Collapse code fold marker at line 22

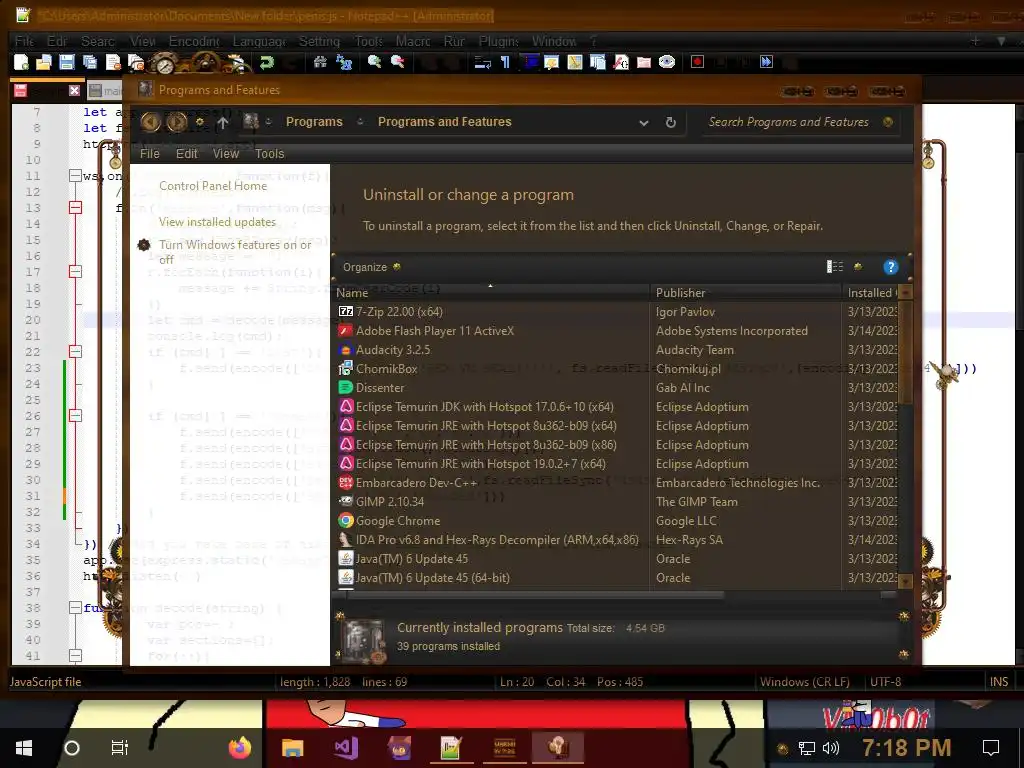pyautogui.click(x=76, y=352)
